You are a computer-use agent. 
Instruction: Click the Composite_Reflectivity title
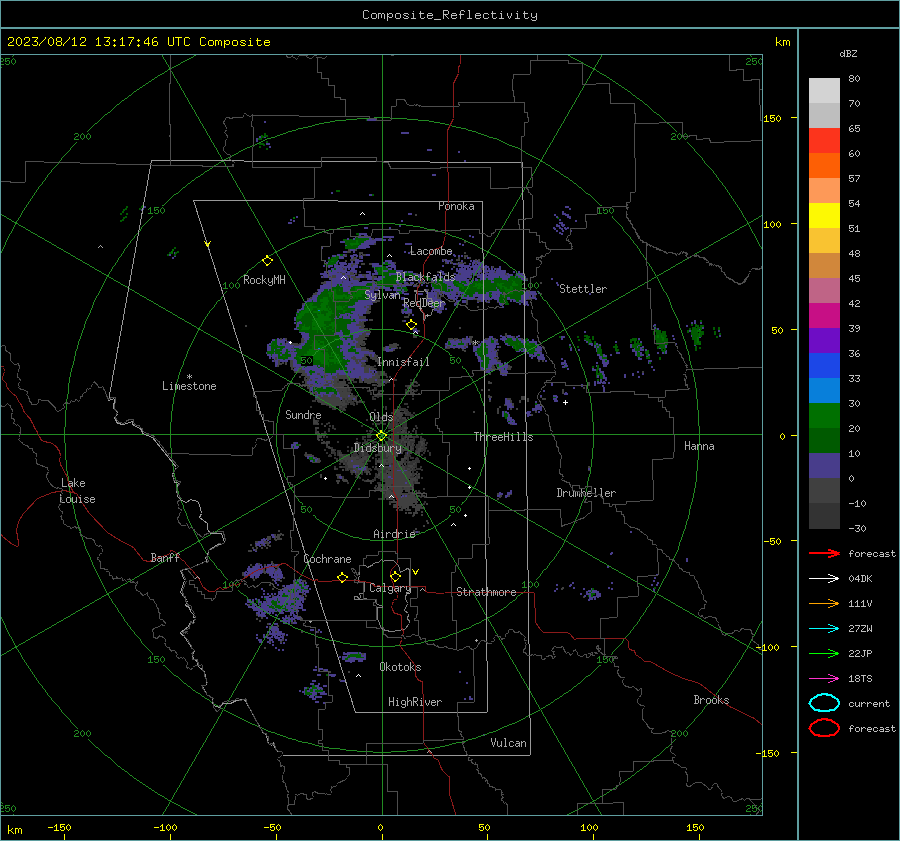click(x=449, y=15)
